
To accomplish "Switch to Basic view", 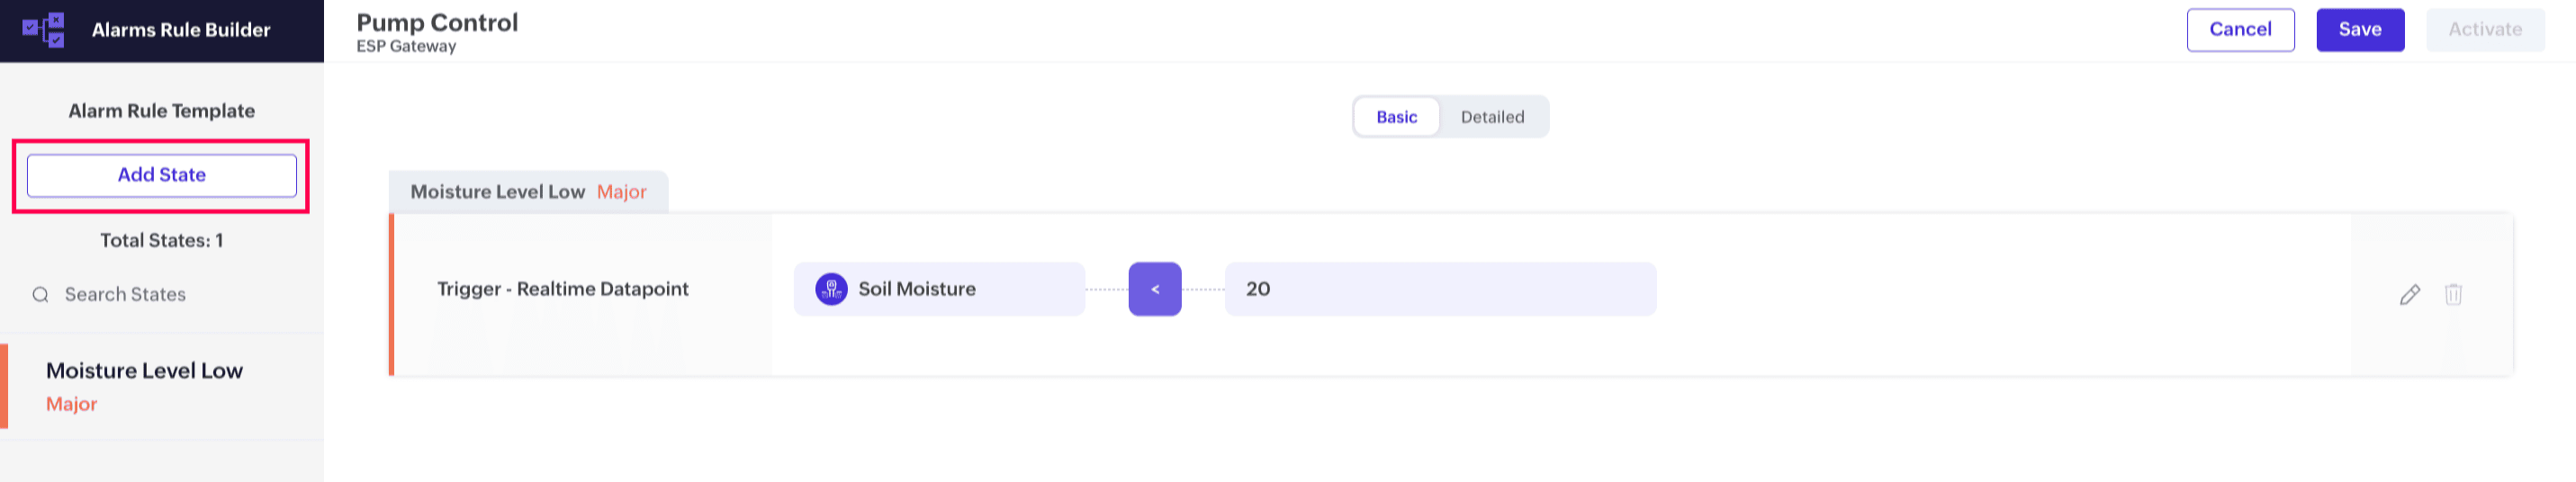I will point(1396,117).
